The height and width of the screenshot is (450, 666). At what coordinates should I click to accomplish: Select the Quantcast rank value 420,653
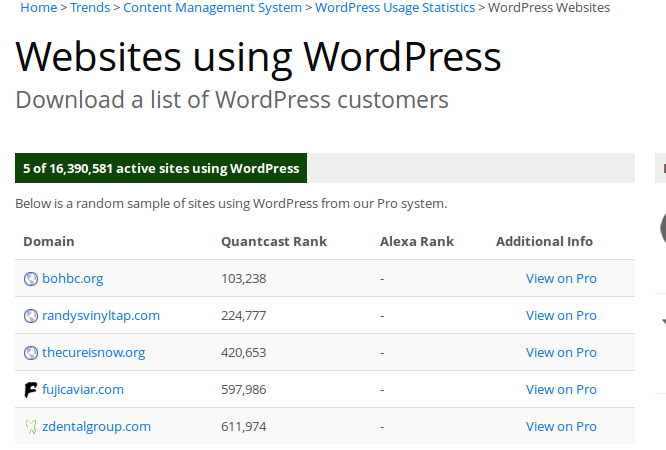tap(244, 353)
